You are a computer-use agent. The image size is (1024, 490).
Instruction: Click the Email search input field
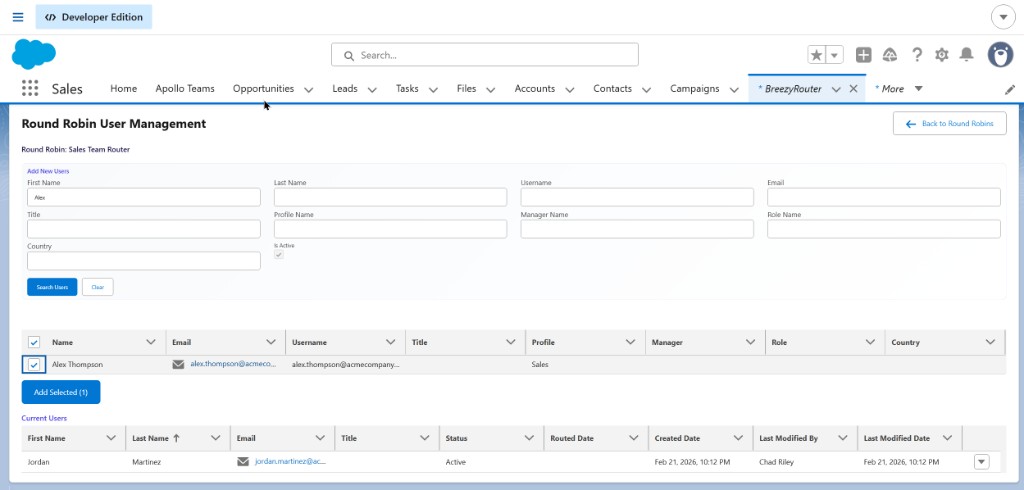[884, 197]
